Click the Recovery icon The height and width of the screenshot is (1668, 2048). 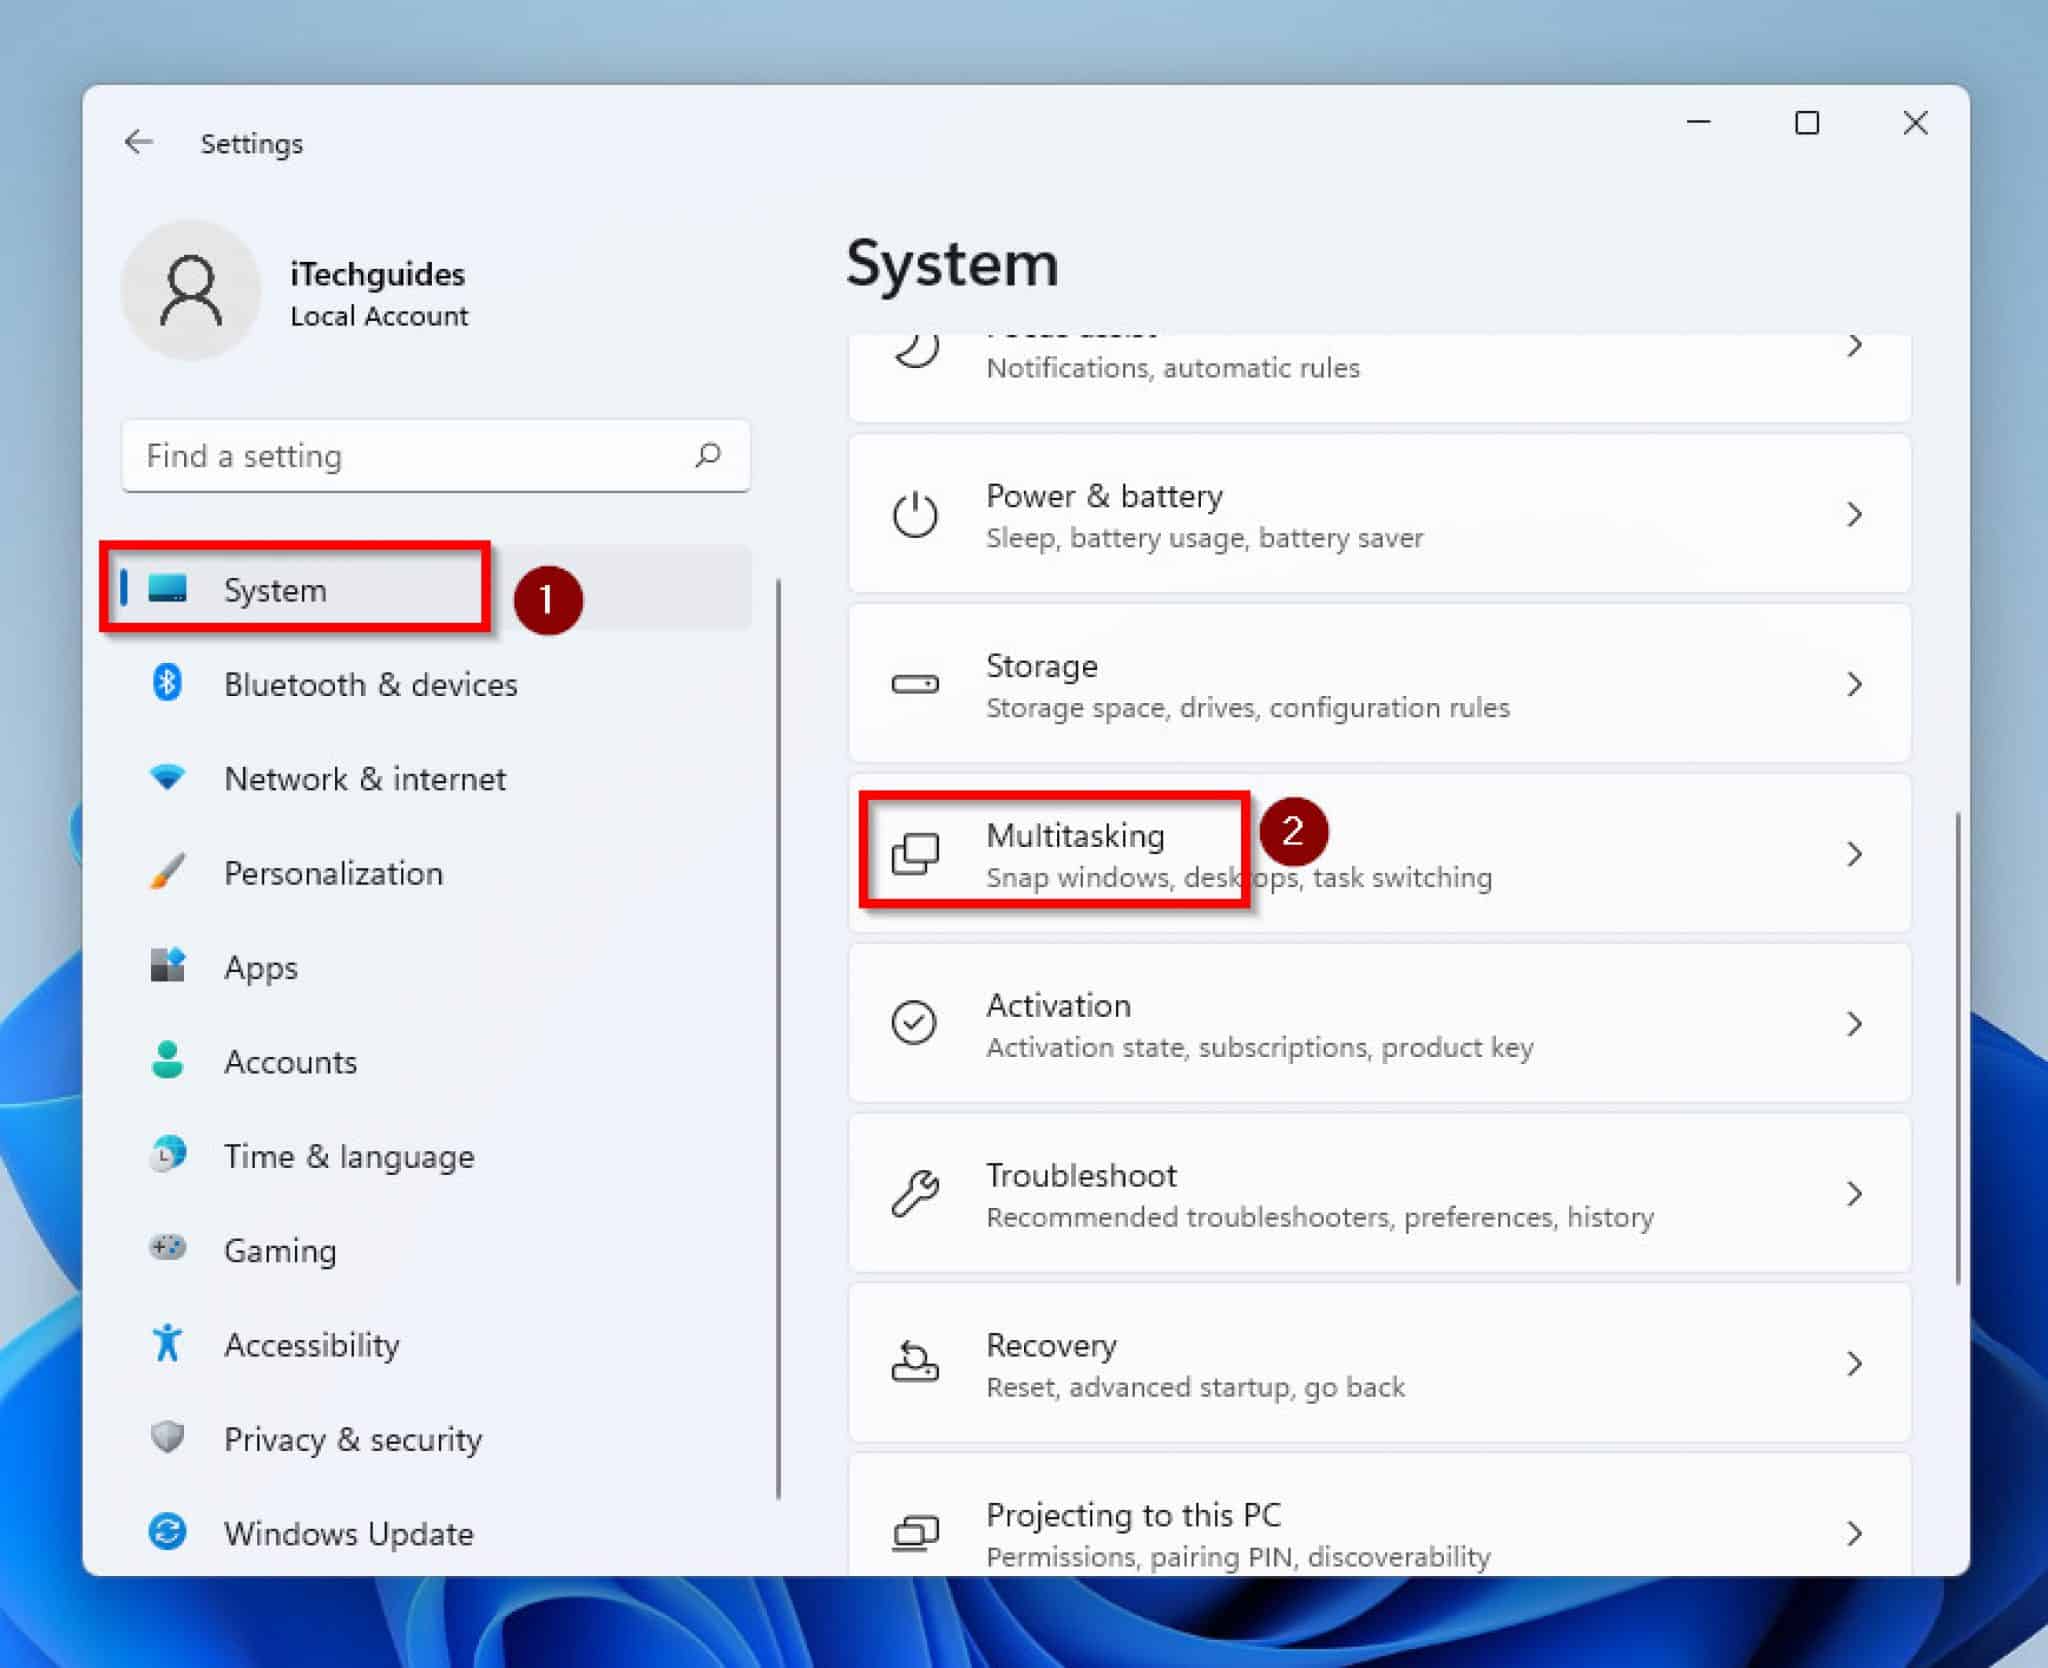(x=914, y=1363)
